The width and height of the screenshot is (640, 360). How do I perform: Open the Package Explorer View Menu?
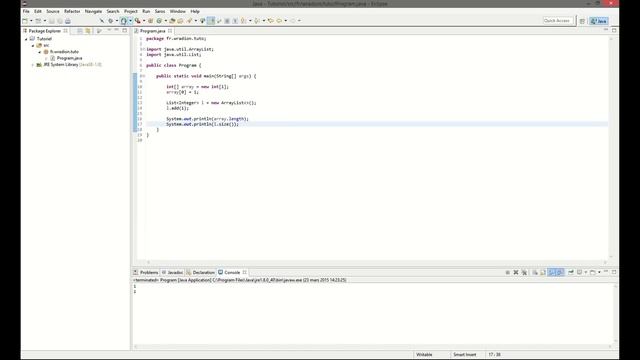(109, 31)
